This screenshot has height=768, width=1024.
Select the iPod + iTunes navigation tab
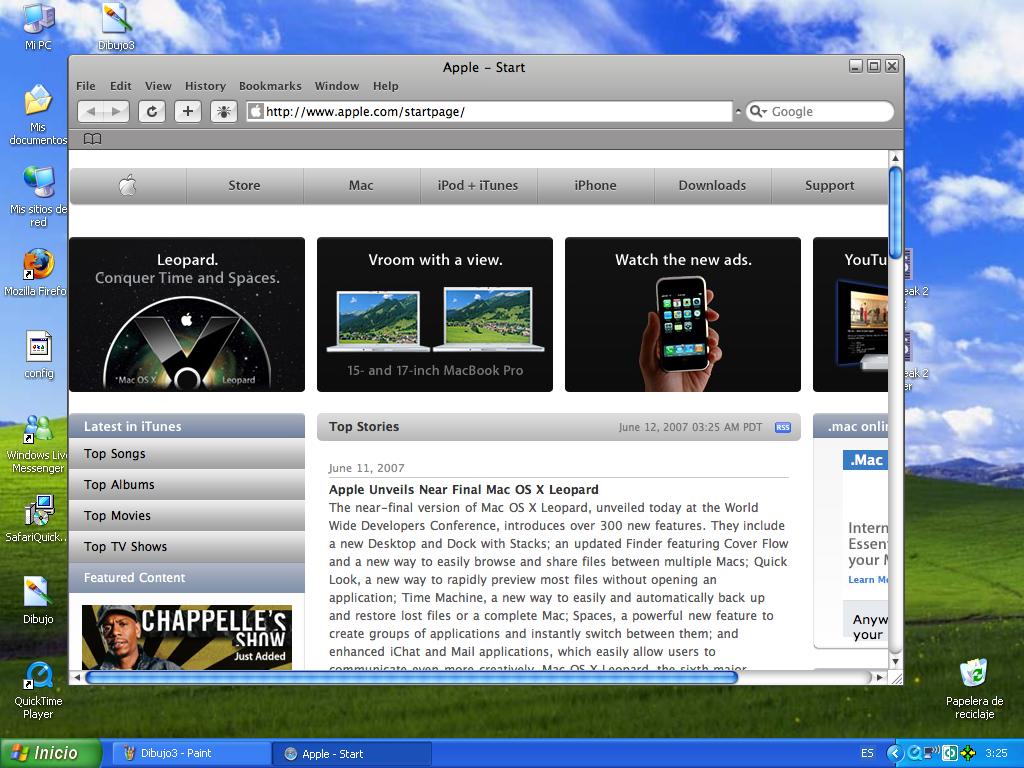pos(478,185)
